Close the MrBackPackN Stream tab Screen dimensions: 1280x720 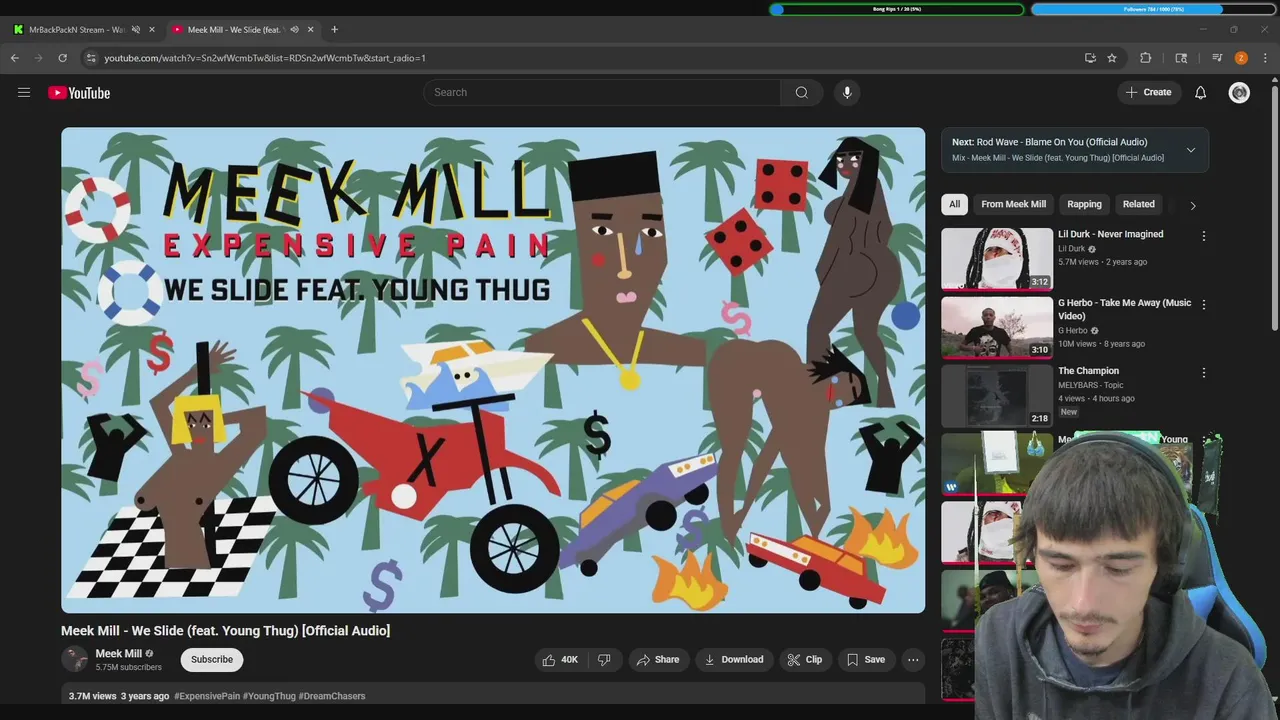point(152,30)
